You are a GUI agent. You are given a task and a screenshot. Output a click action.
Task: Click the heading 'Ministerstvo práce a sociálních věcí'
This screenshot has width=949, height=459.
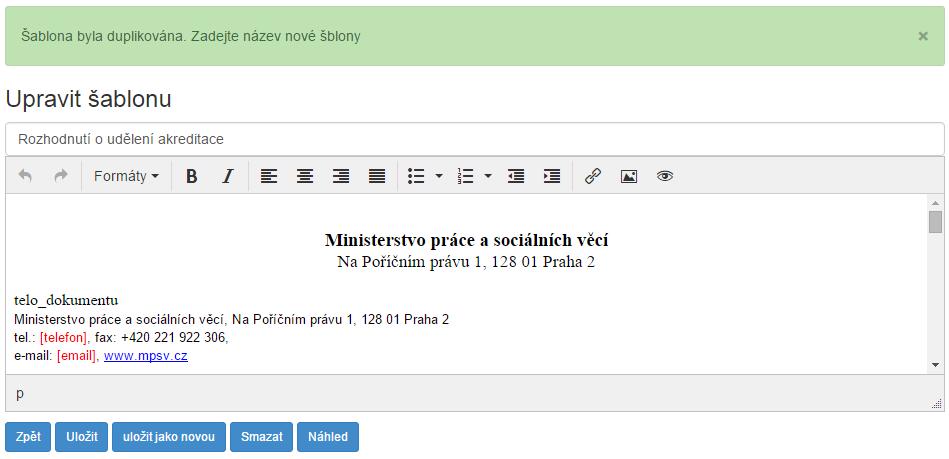tap(466, 240)
